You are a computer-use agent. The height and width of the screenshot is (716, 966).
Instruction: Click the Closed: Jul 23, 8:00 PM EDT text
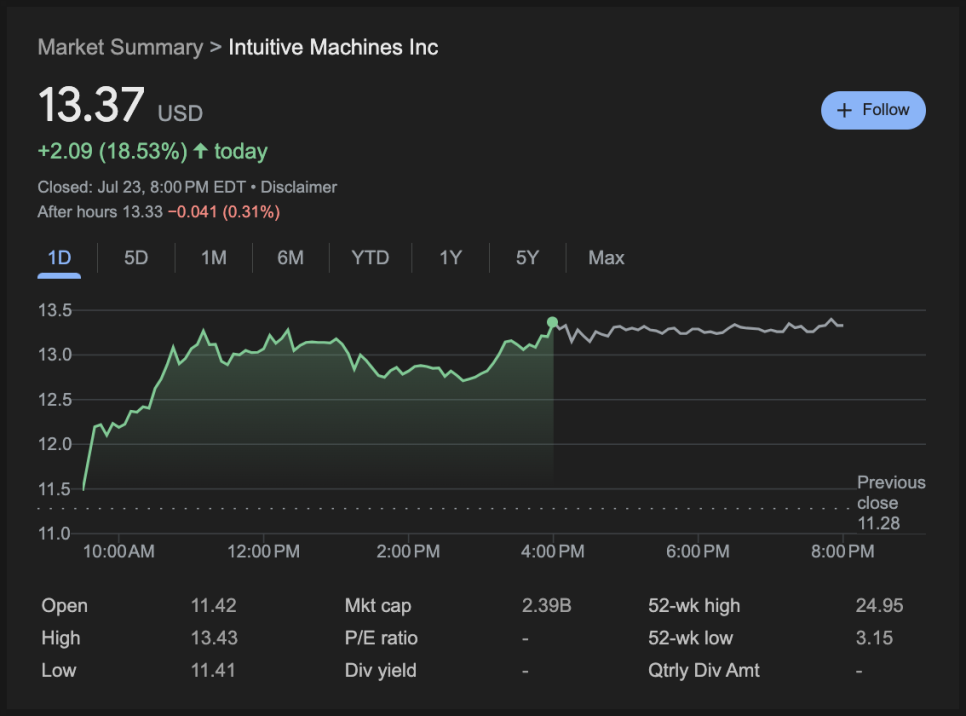coord(142,187)
